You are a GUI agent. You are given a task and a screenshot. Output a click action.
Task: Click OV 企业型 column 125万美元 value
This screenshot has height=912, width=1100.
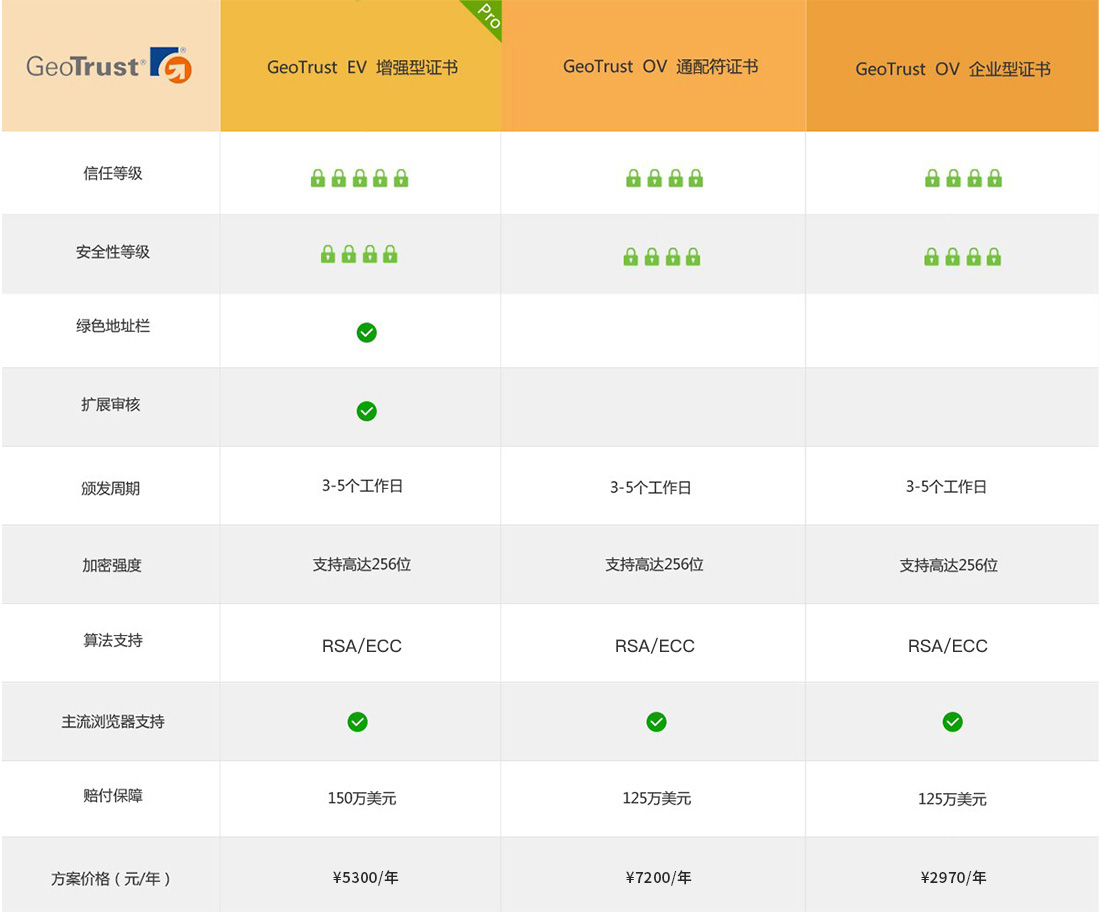click(952, 799)
